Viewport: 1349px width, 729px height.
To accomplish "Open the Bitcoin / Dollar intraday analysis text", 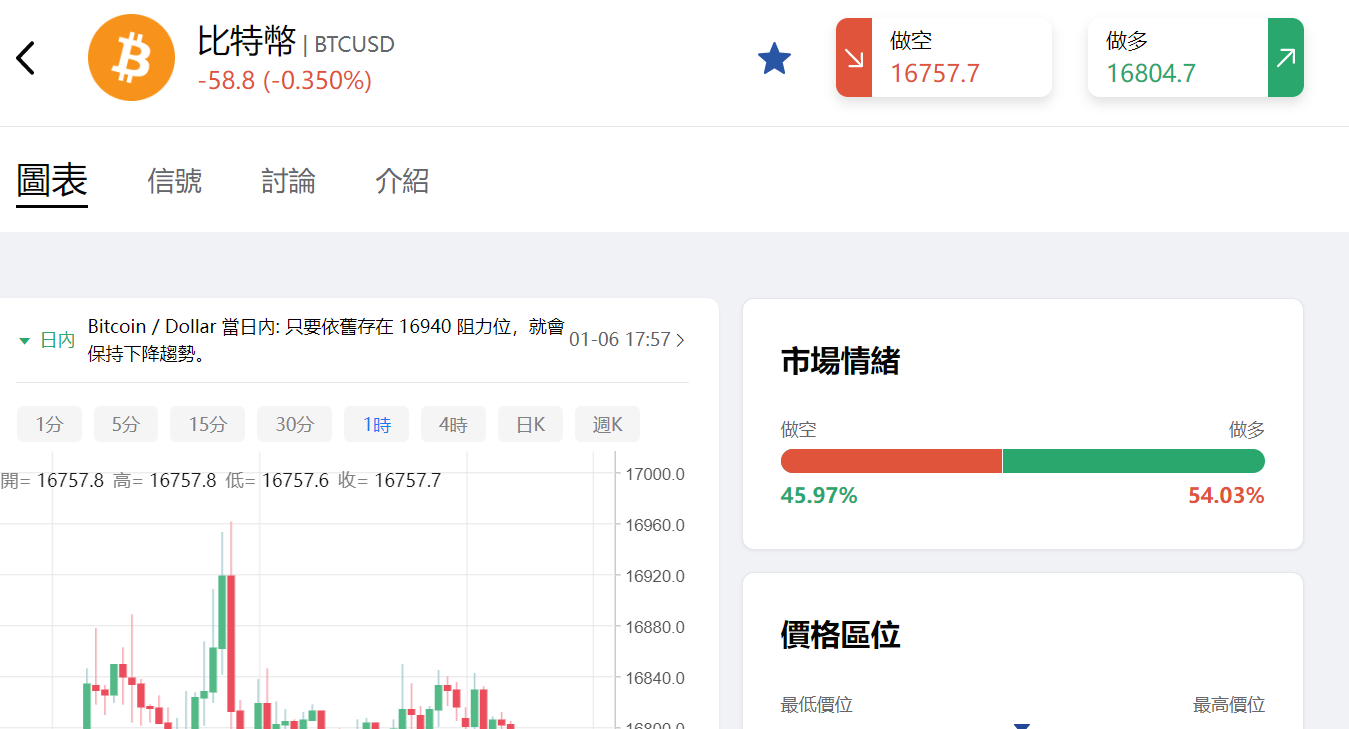I will (x=326, y=340).
